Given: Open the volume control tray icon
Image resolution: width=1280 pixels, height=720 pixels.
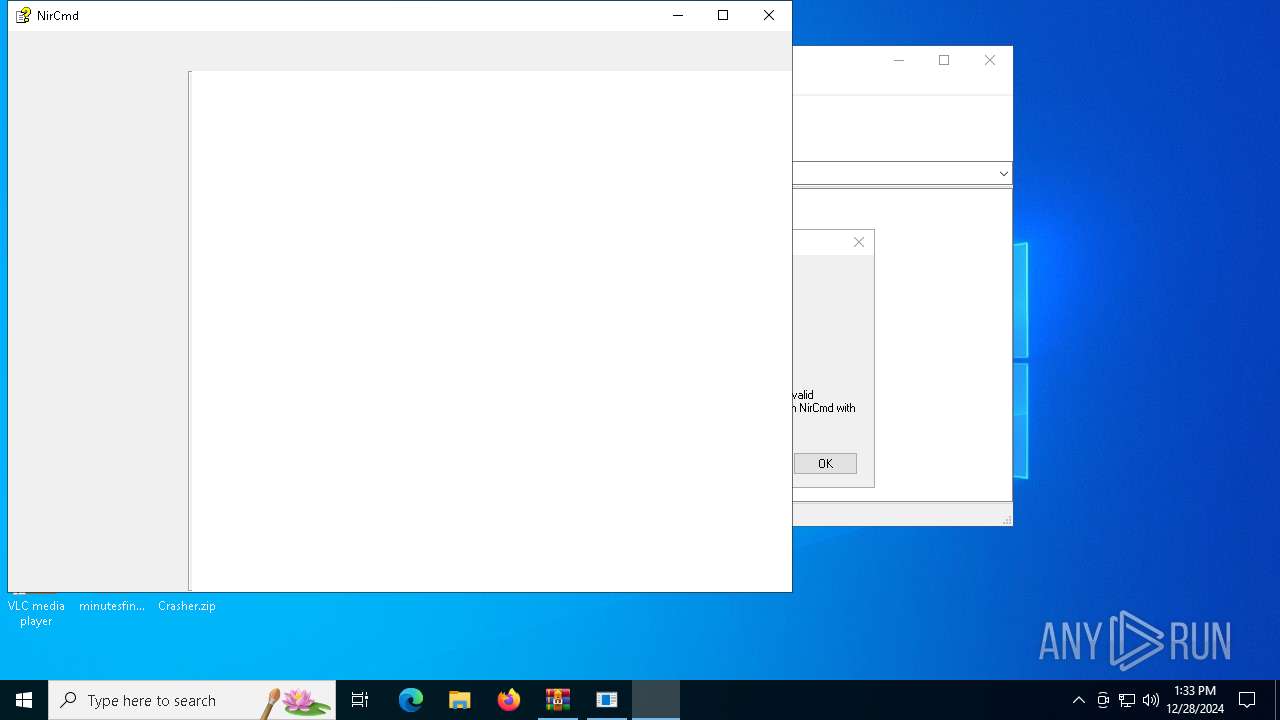Looking at the screenshot, I should coord(1151,700).
